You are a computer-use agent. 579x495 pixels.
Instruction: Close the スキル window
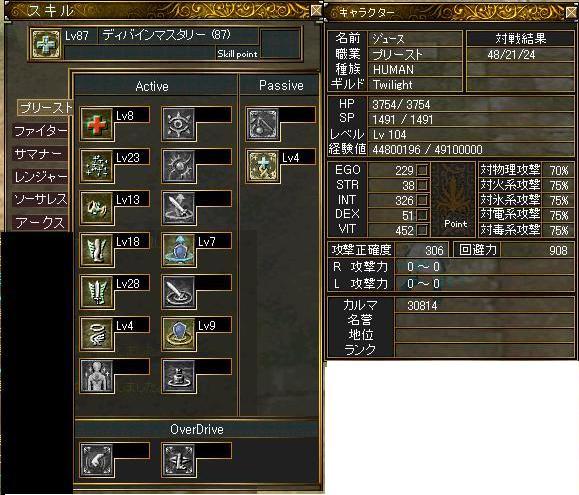coord(316,10)
